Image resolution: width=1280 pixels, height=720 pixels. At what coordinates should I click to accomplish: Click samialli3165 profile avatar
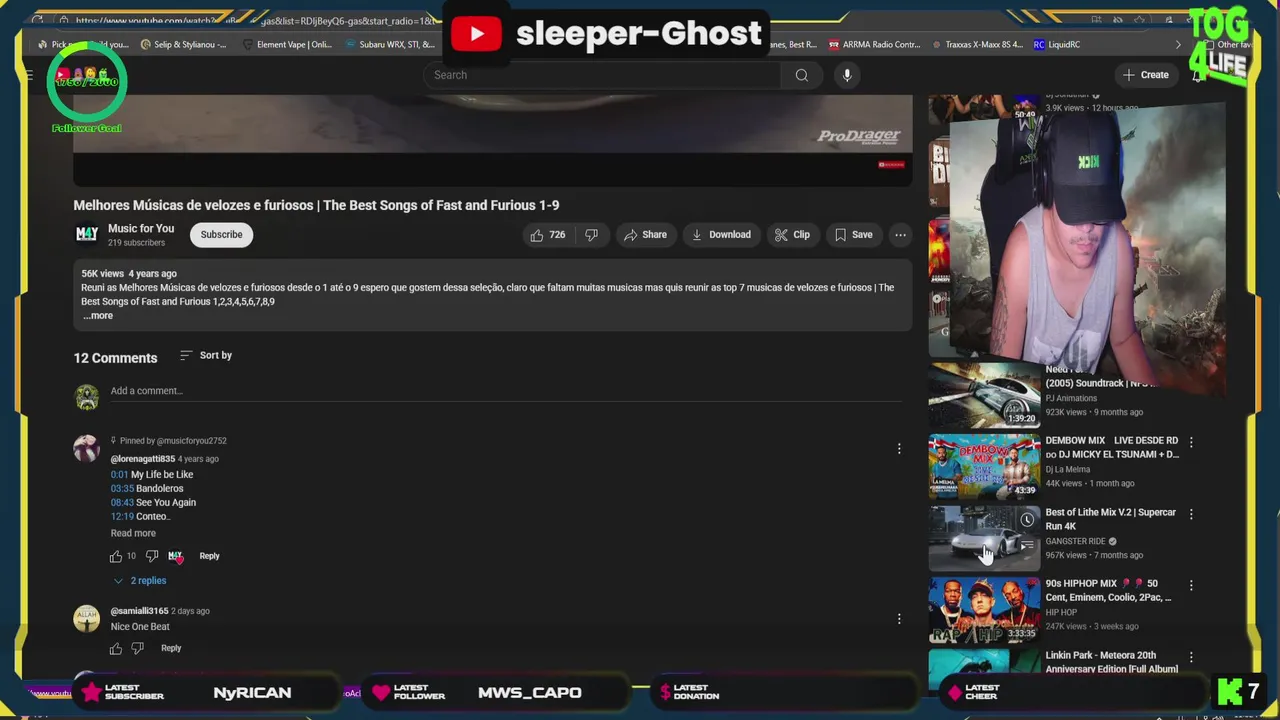(87, 619)
